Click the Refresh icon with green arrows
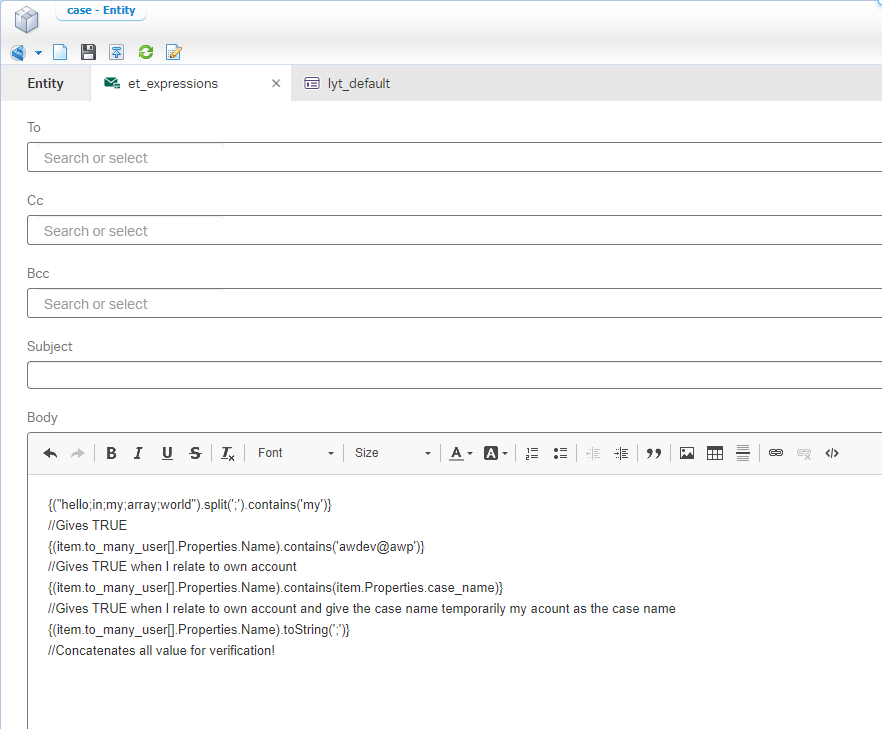 (146, 52)
